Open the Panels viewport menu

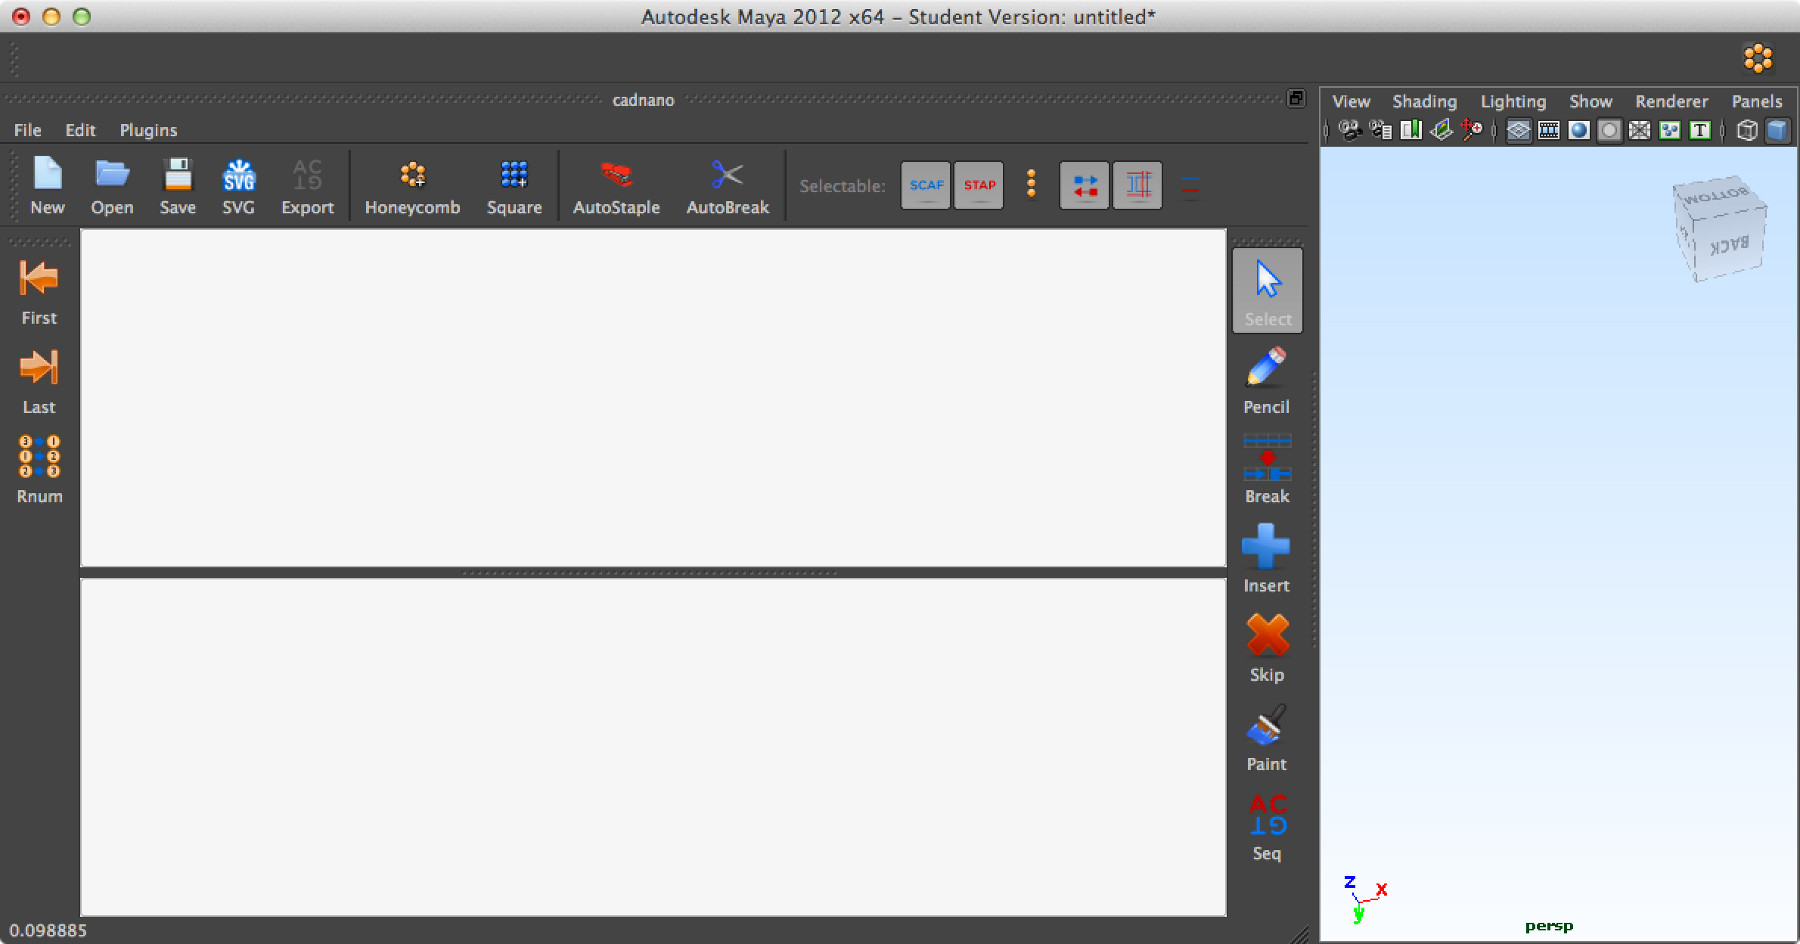pos(1756,101)
